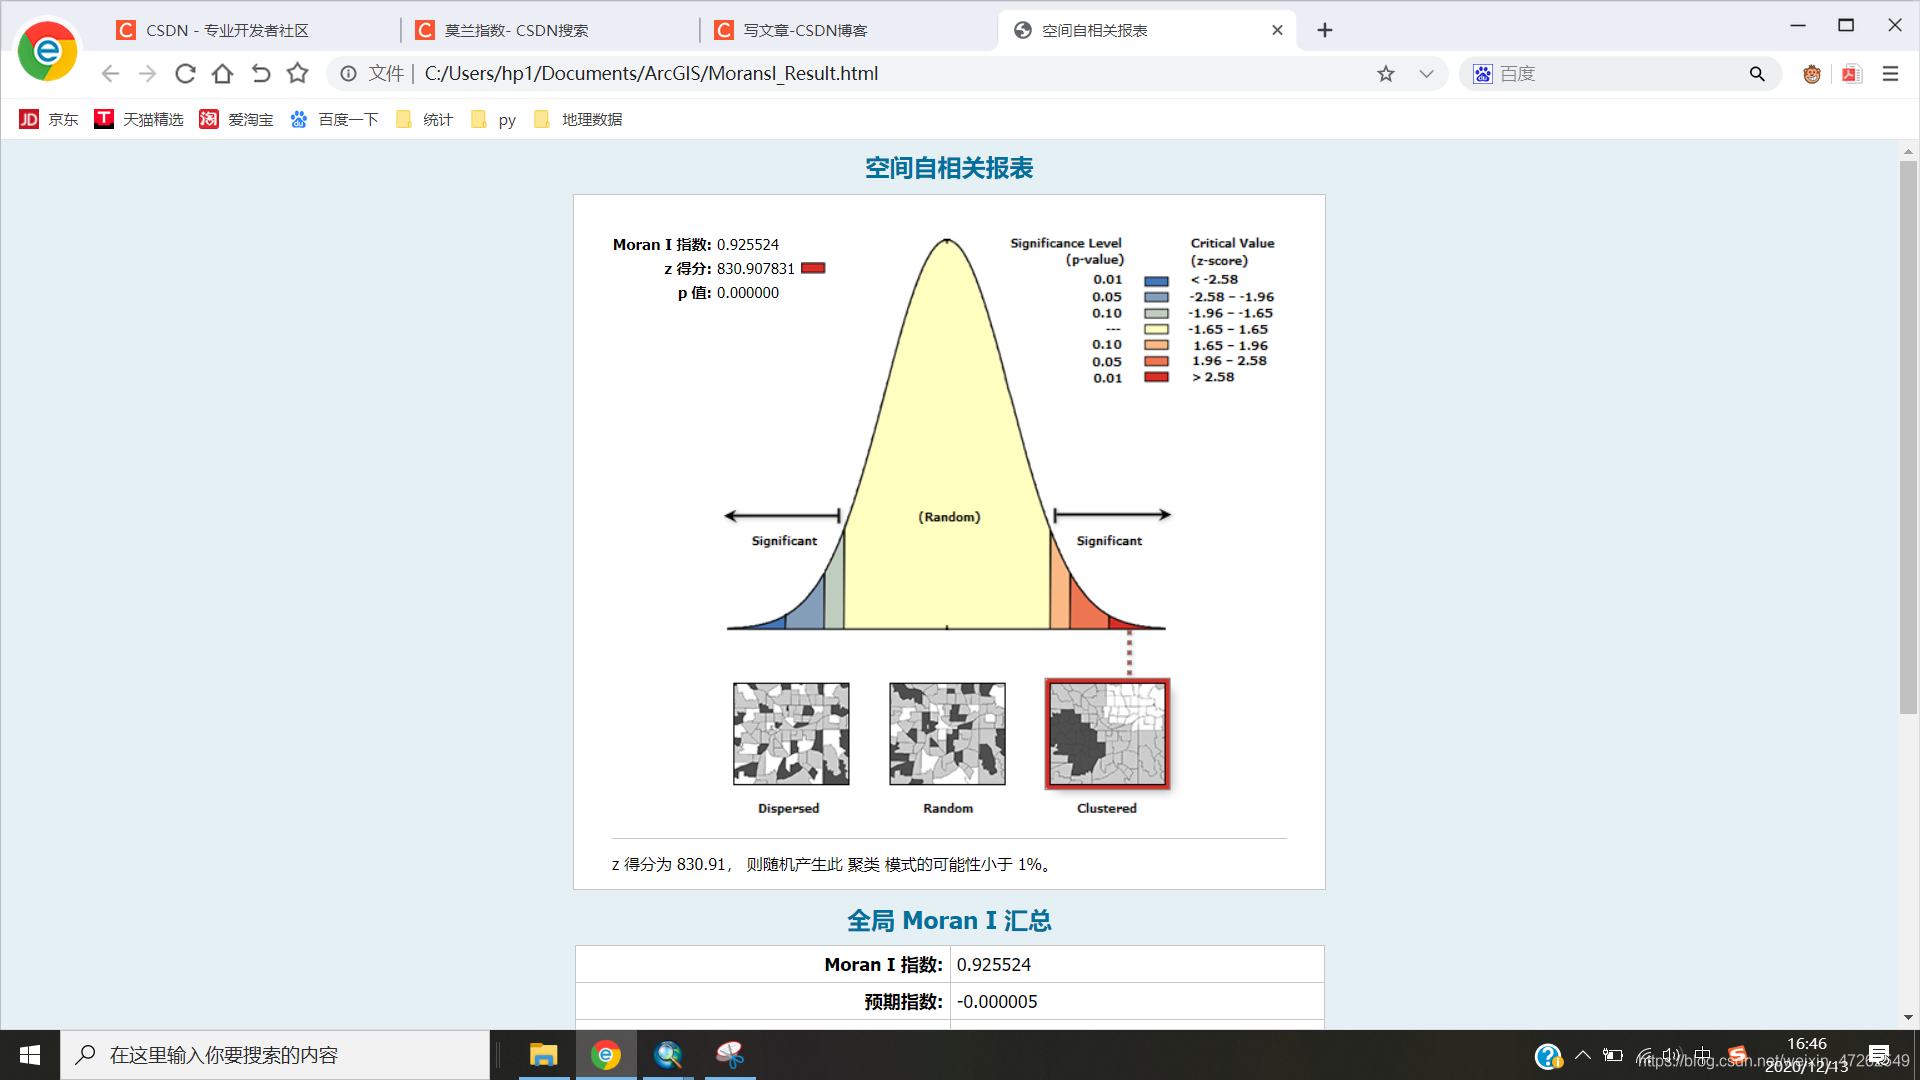The width and height of the screenshot is (1920, 1080).
Task: Show hidden system tray icons
Action: (1582, 1055)
